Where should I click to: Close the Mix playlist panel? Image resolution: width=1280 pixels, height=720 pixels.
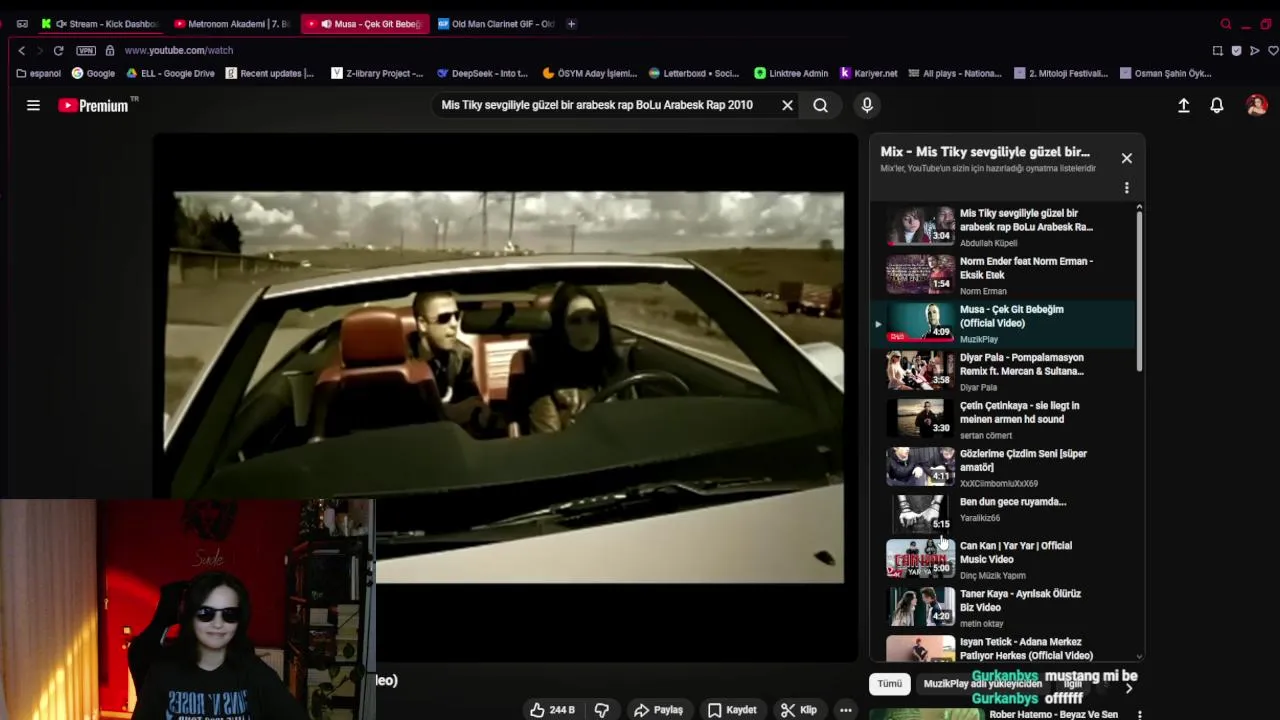tap(1127, 158)
